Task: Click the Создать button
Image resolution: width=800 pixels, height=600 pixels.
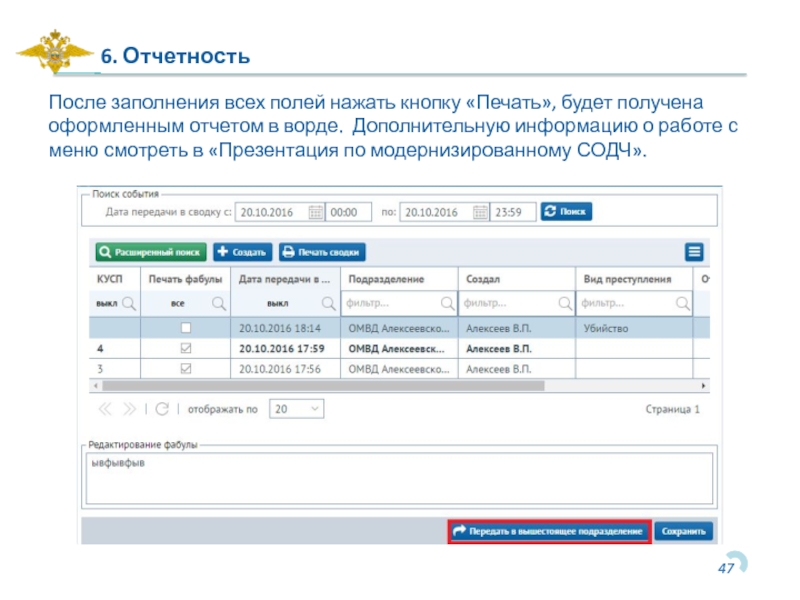Action: (x=242, y=252)
